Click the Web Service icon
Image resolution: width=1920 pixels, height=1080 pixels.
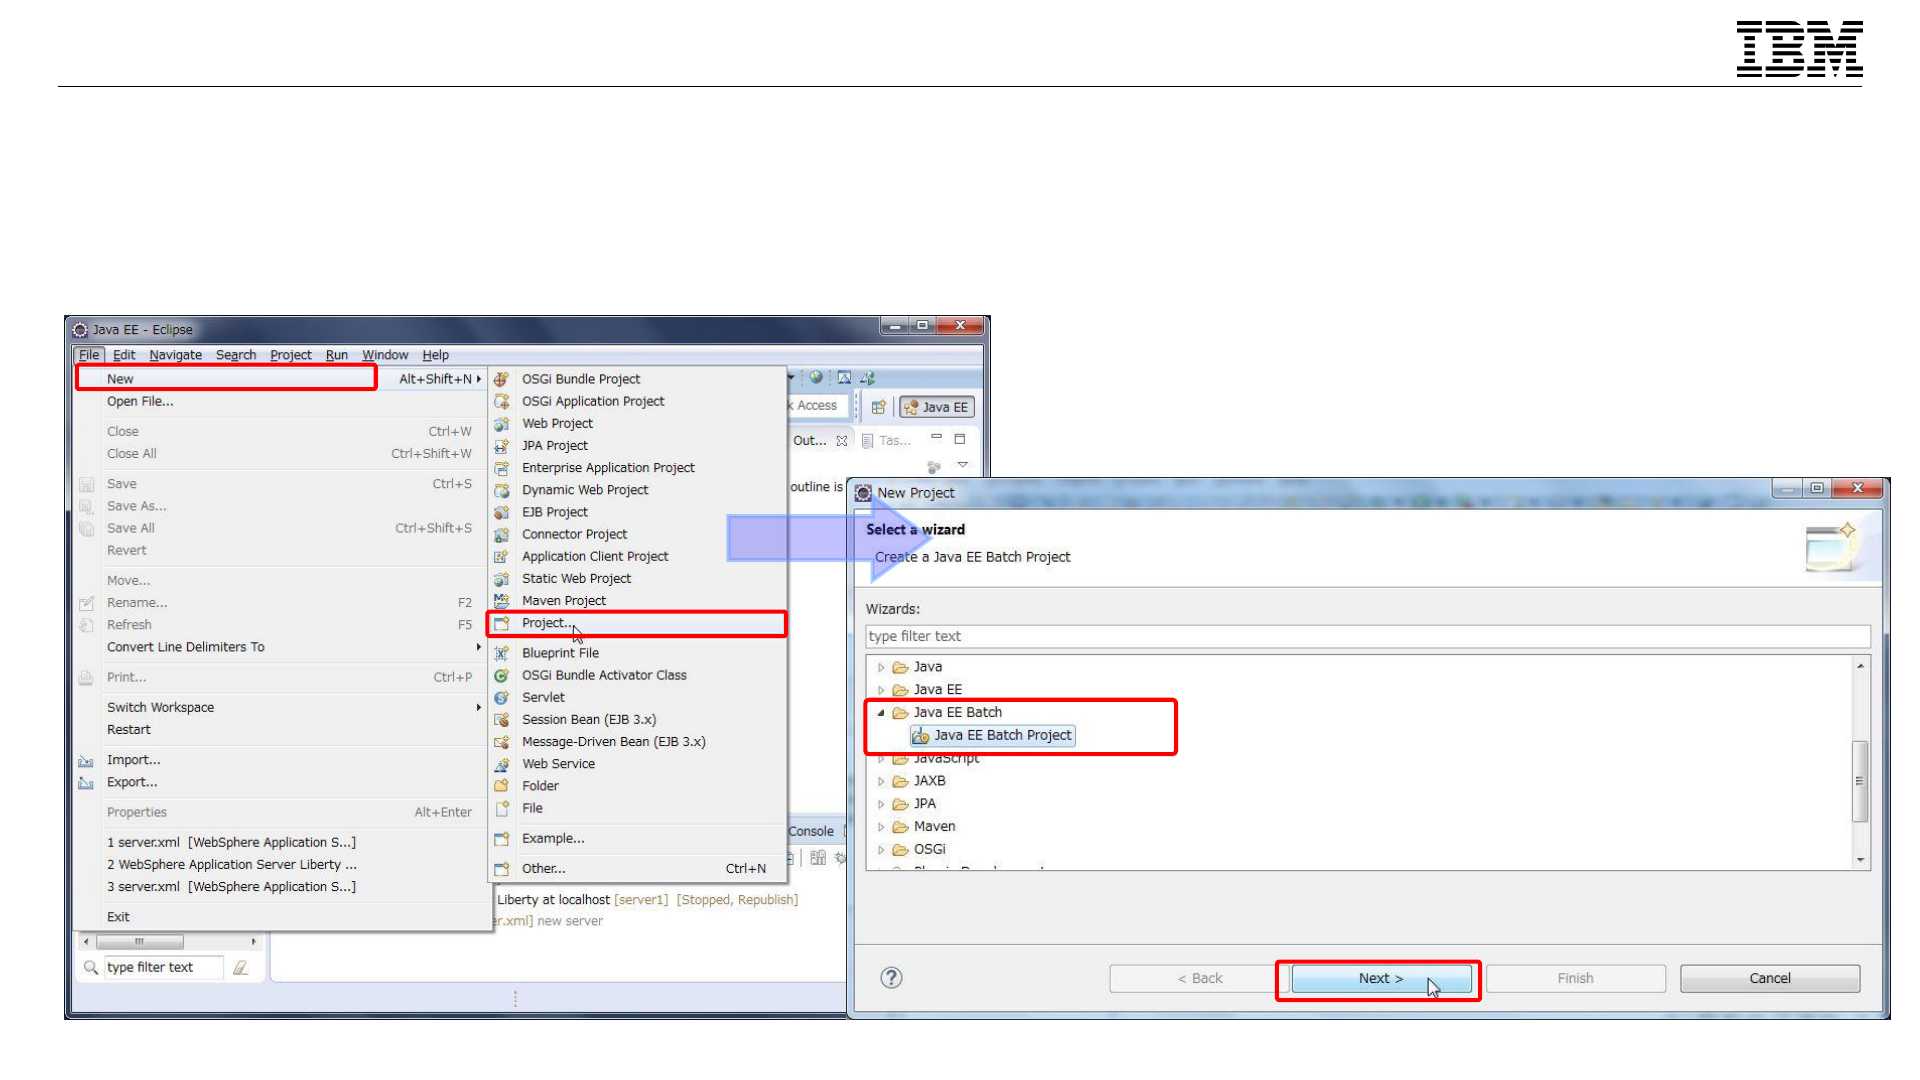pos(502,764)
